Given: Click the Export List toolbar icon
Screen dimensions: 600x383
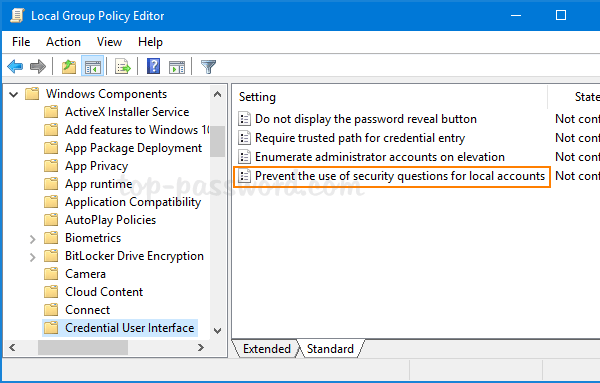Looking at the screenshot, I should (x=122, y=67).
